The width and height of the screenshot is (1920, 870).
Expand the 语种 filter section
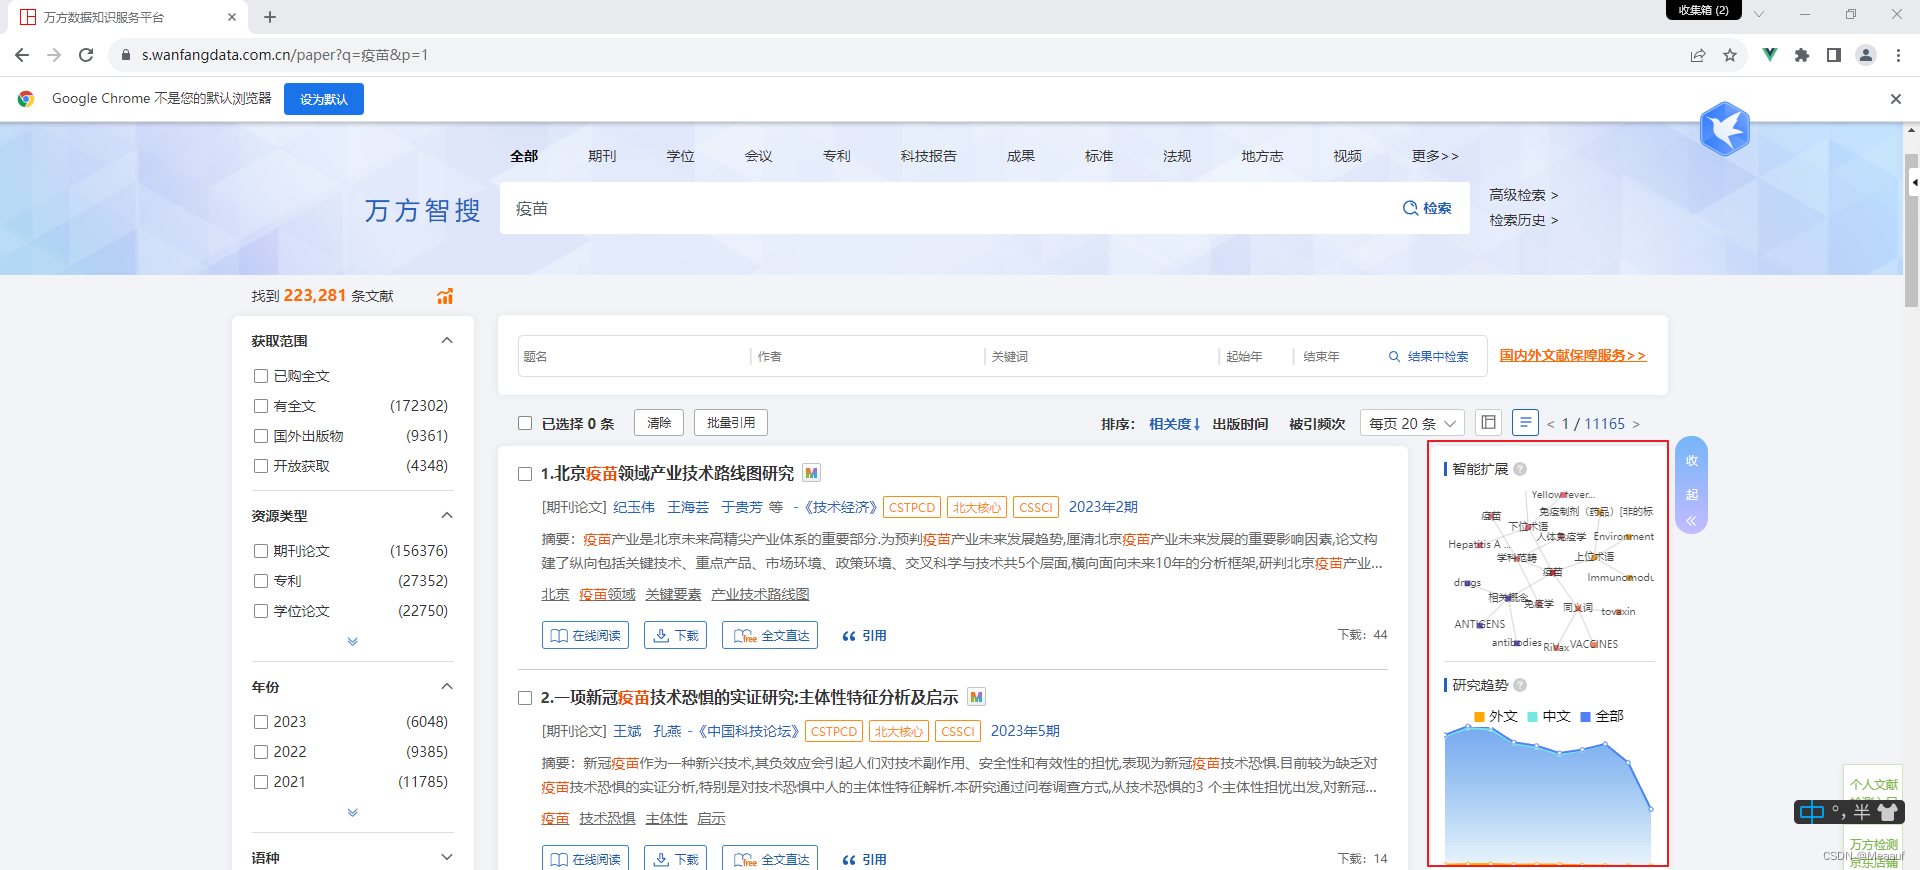[x=447, y=857]
